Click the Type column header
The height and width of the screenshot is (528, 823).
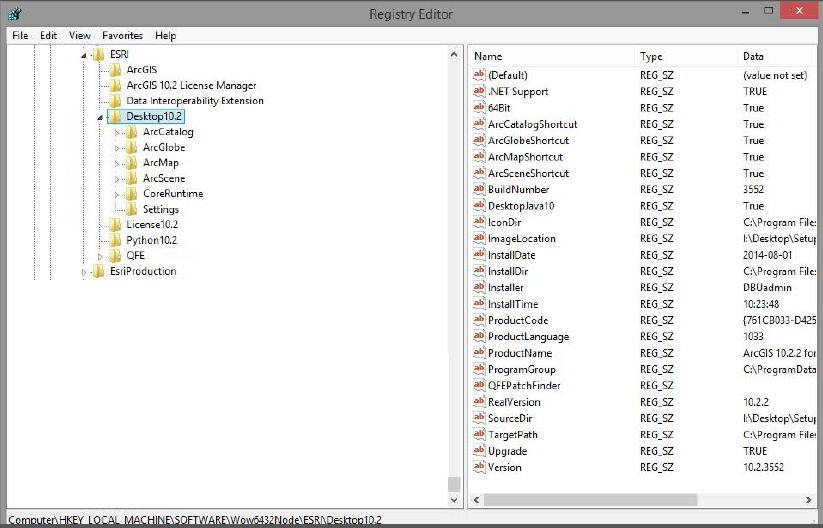point(685,56)
